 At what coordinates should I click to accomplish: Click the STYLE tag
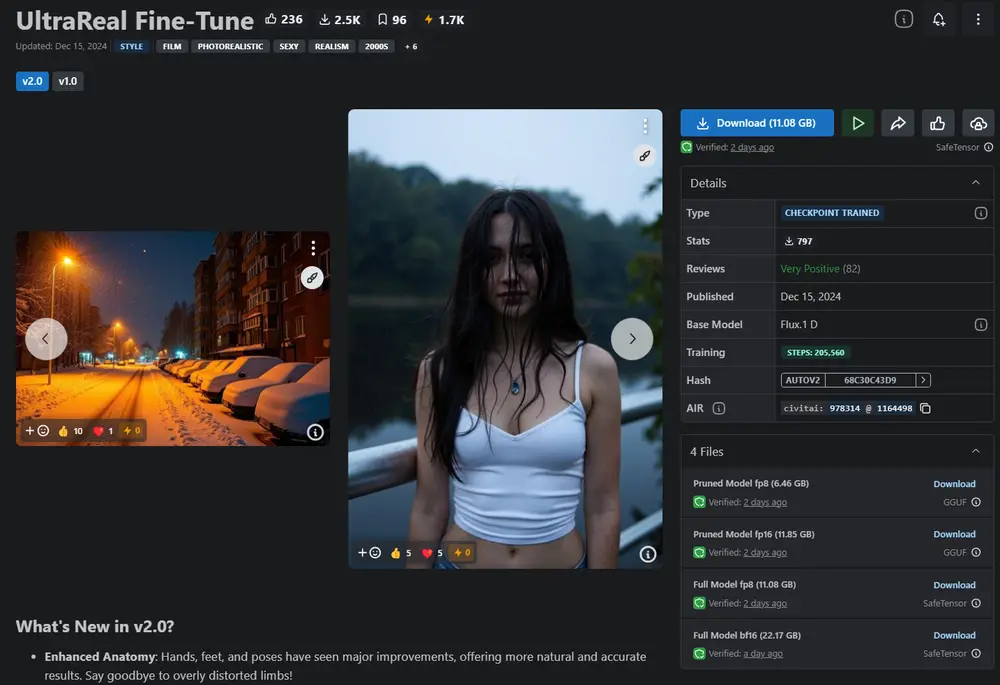pos(131,47)
